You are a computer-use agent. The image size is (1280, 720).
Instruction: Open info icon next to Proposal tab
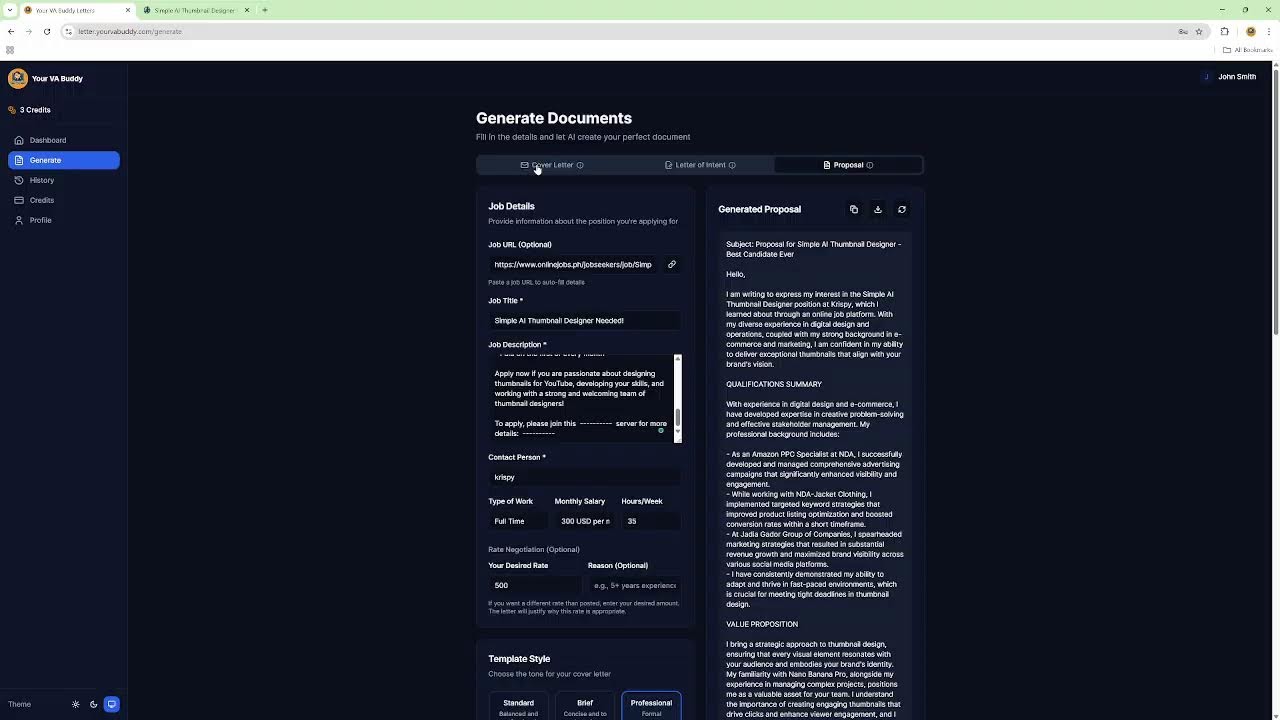coord(870,165)
